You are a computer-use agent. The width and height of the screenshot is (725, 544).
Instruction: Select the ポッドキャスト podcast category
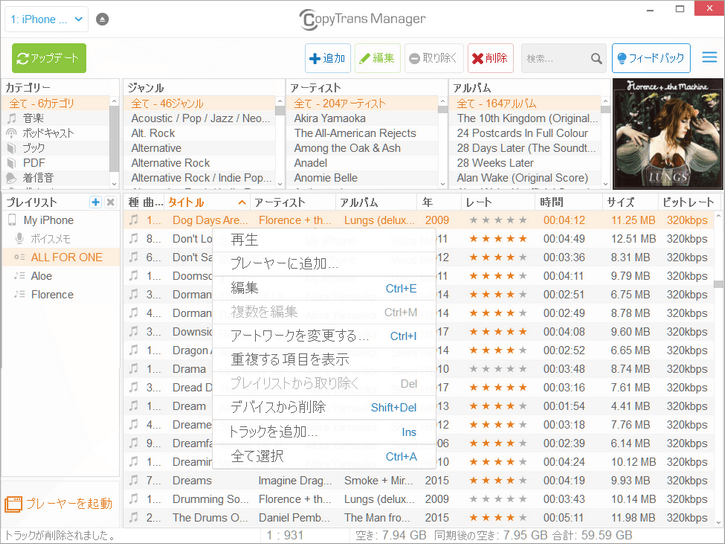(x=55, y=133)
